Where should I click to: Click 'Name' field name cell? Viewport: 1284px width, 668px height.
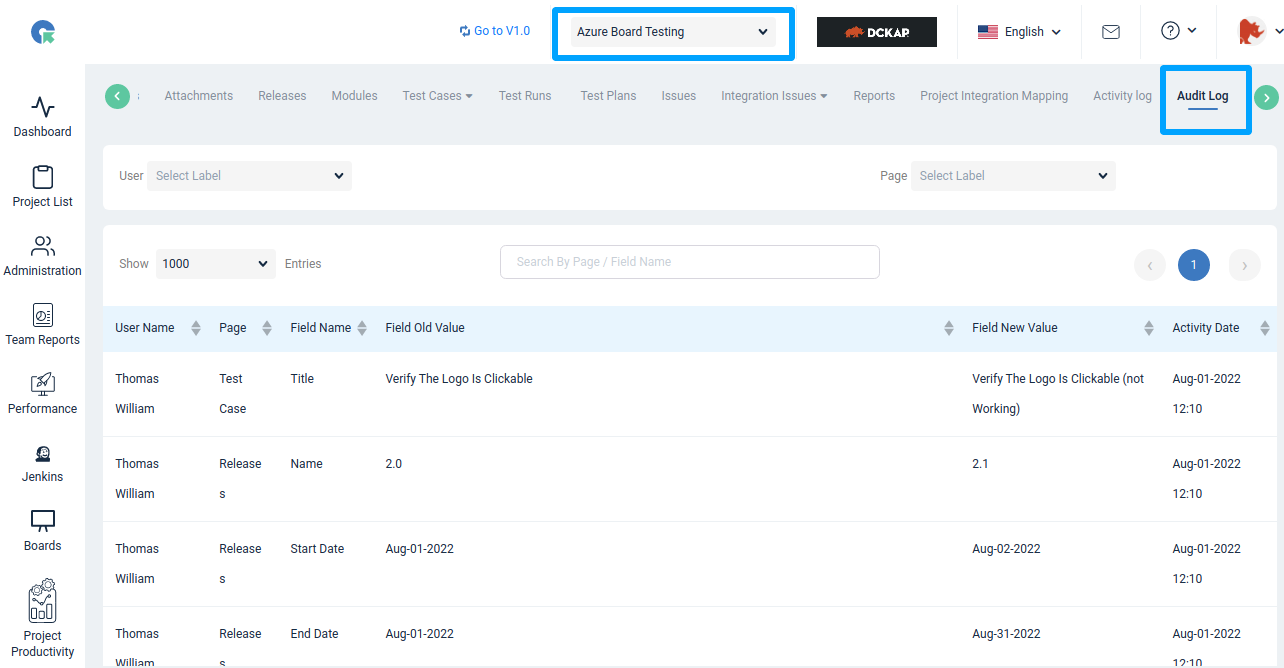[x=306, y=464]
